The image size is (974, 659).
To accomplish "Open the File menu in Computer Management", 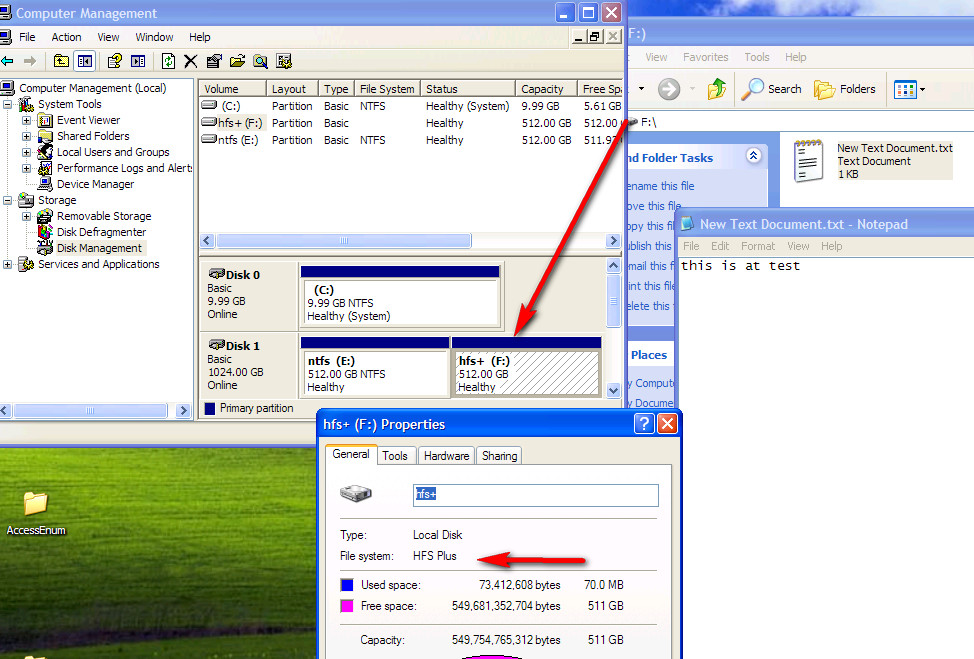I will pos(27,37).
